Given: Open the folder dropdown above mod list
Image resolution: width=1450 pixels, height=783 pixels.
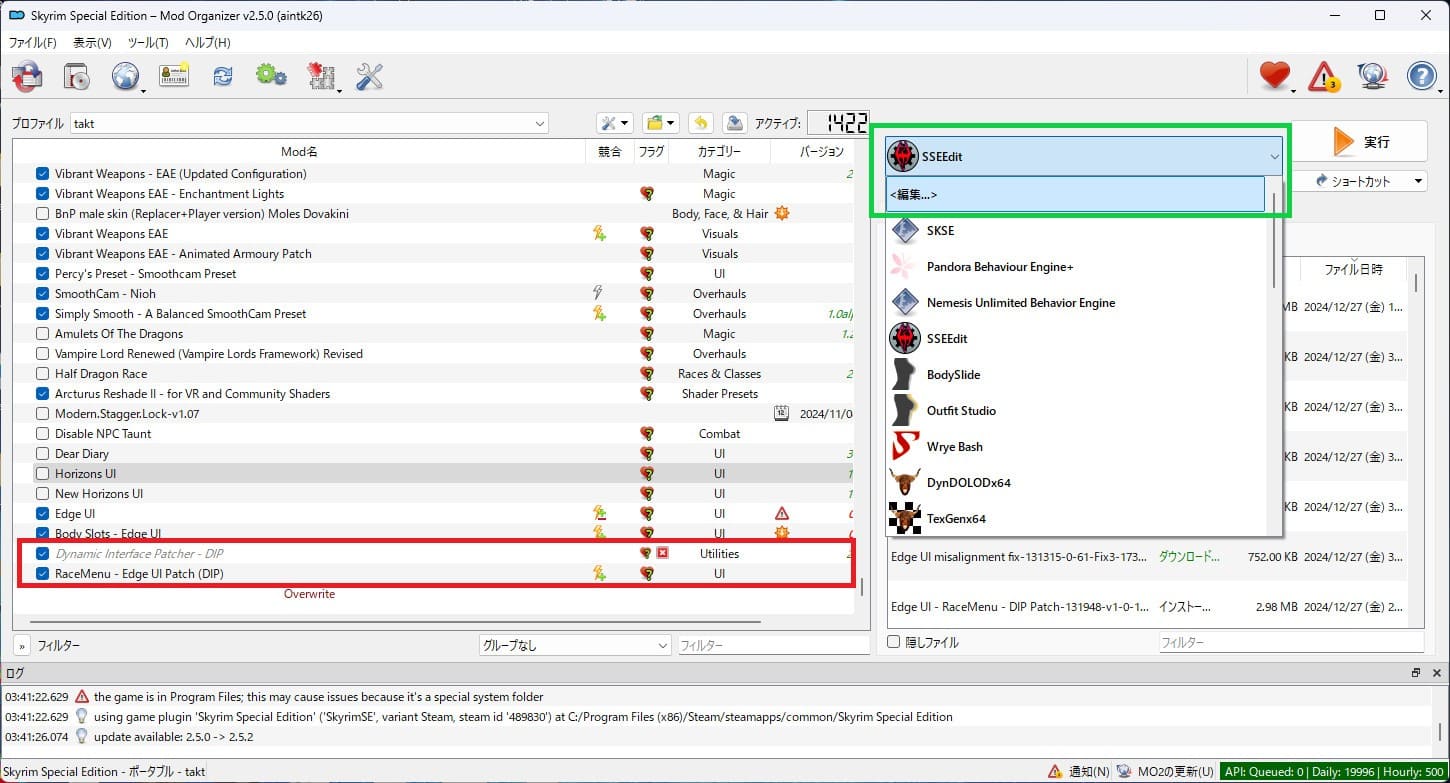Looking at the screenshot, I should (661, 123).
